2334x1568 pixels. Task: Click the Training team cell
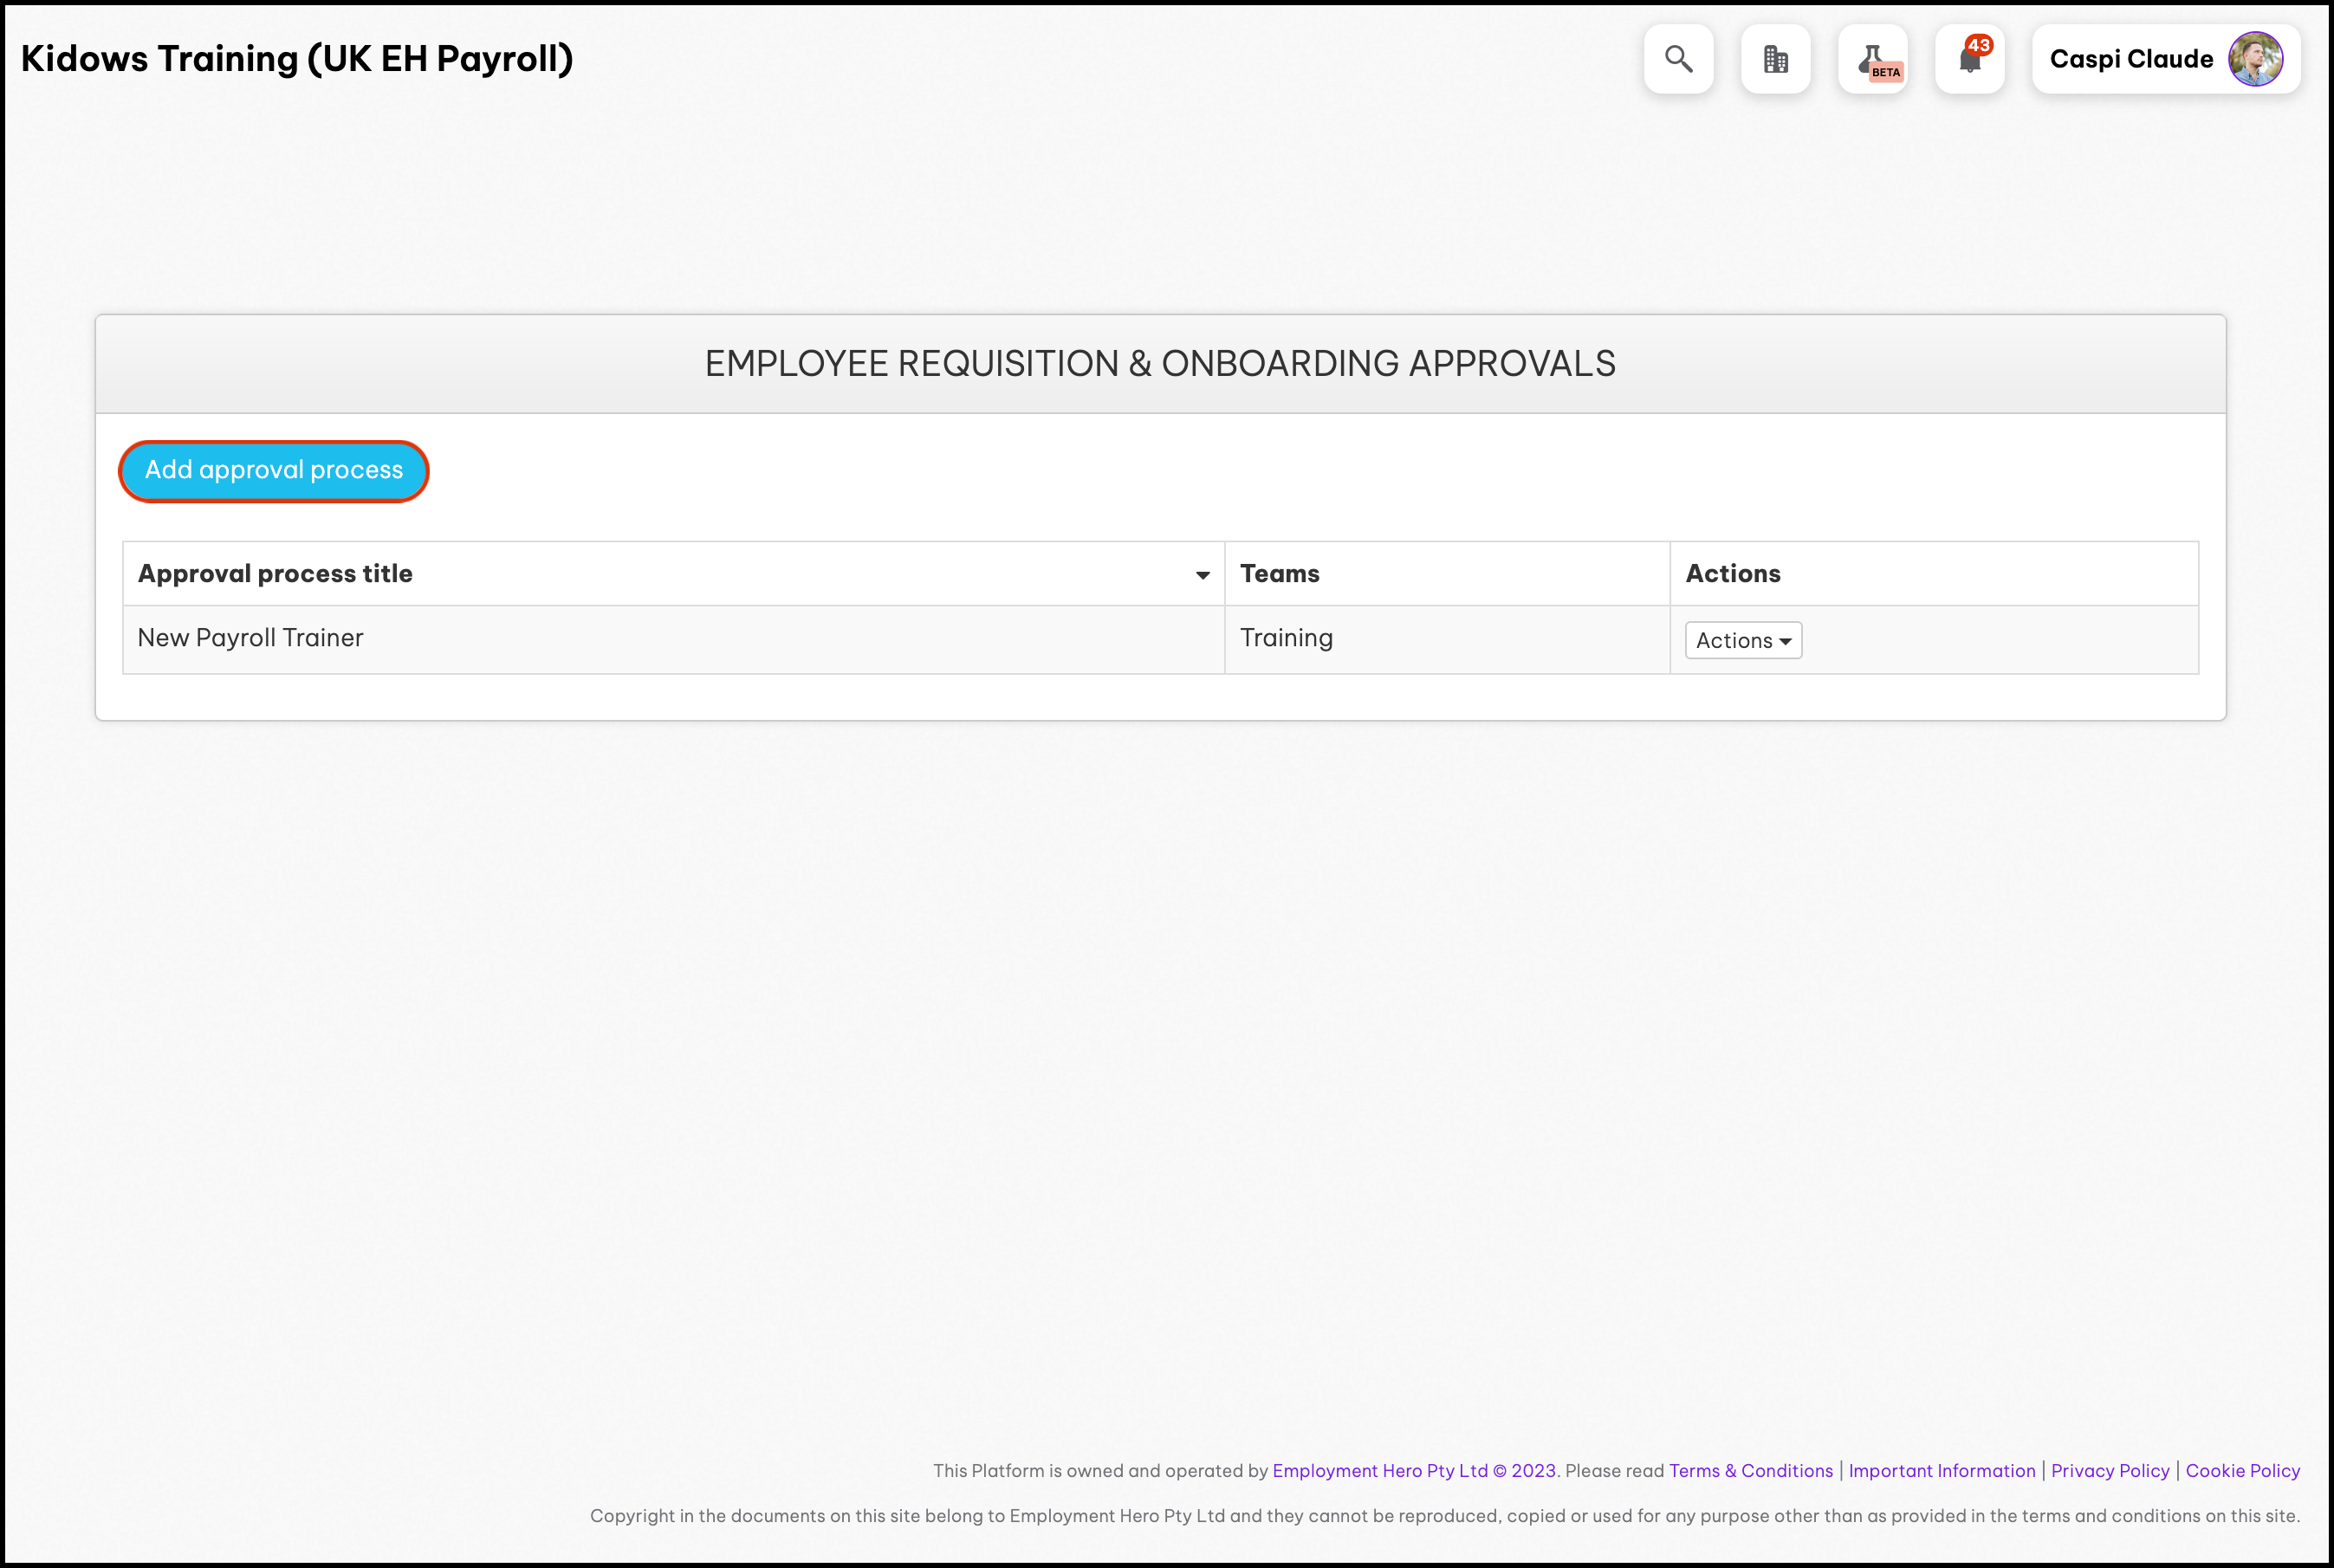1447,639
